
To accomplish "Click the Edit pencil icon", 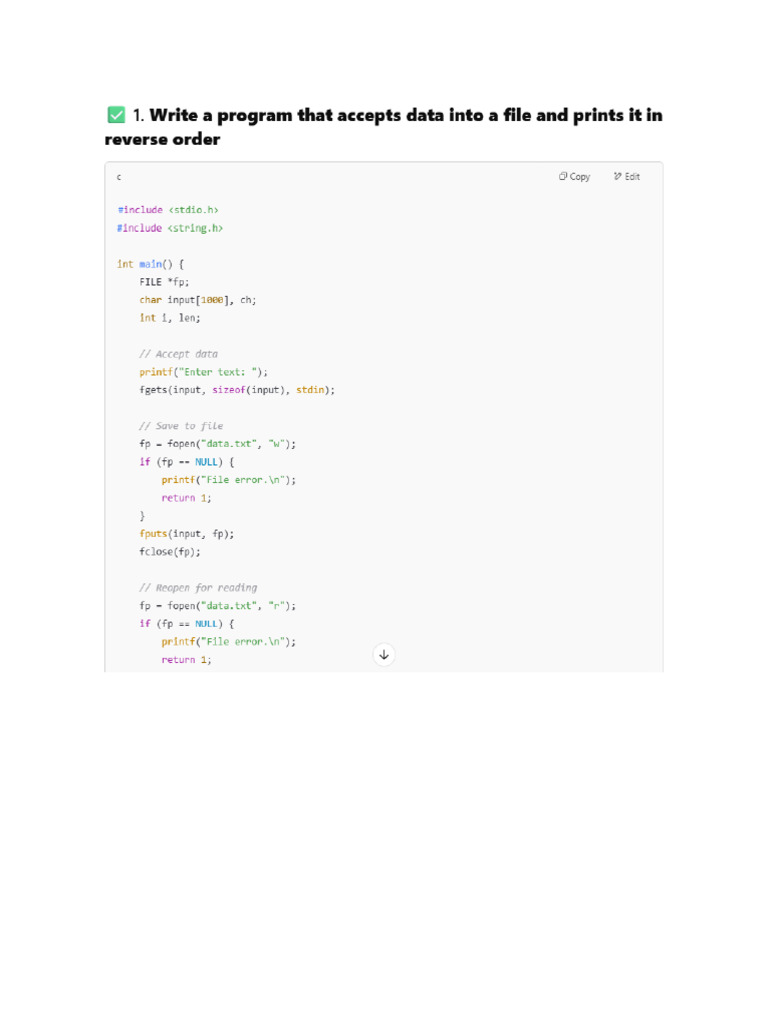I will click(618, 177).
